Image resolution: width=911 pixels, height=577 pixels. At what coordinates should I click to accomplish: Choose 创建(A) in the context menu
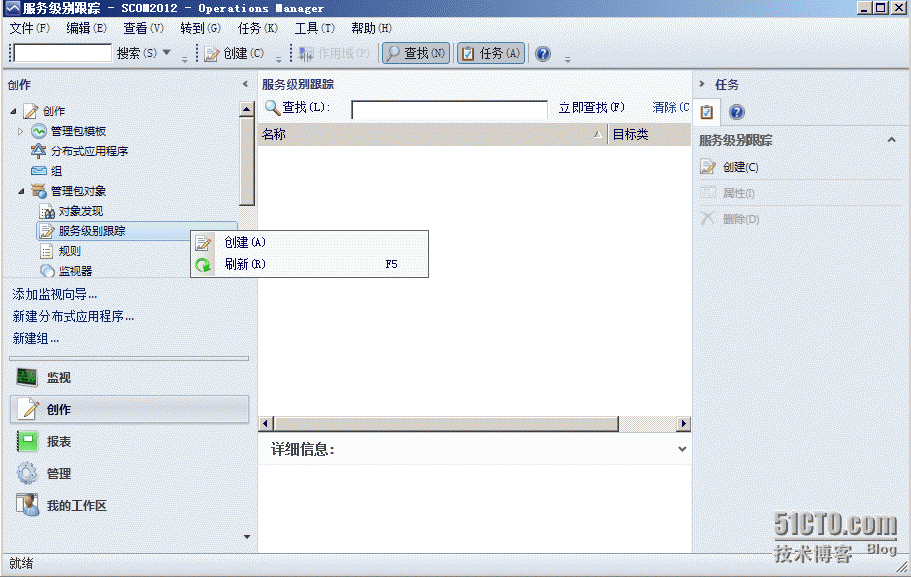coord(310,242)
